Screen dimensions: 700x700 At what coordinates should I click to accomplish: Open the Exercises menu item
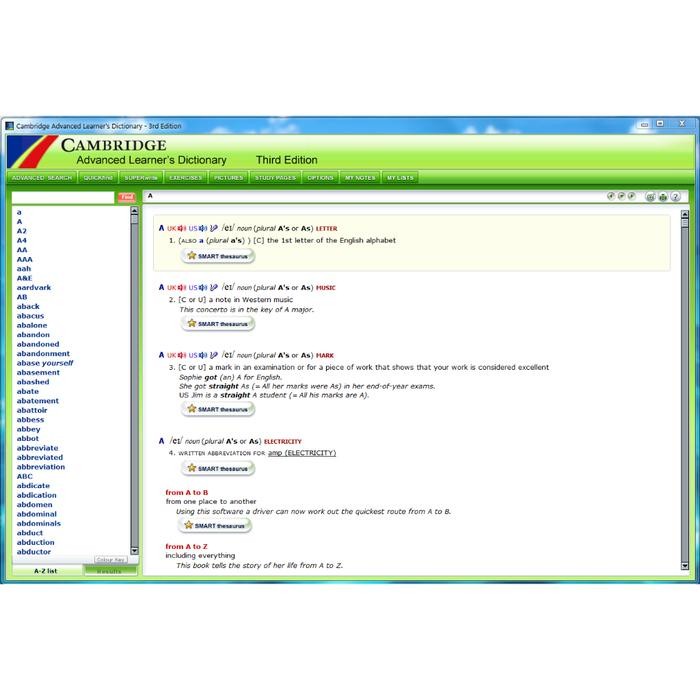pos(186,178)
